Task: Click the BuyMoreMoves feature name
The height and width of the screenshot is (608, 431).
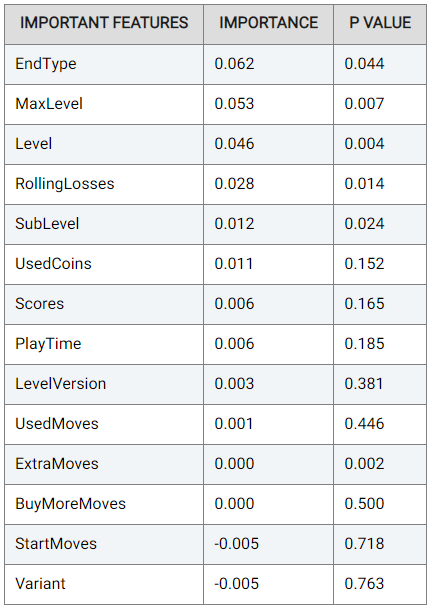Action: click(x=71, y=504)
